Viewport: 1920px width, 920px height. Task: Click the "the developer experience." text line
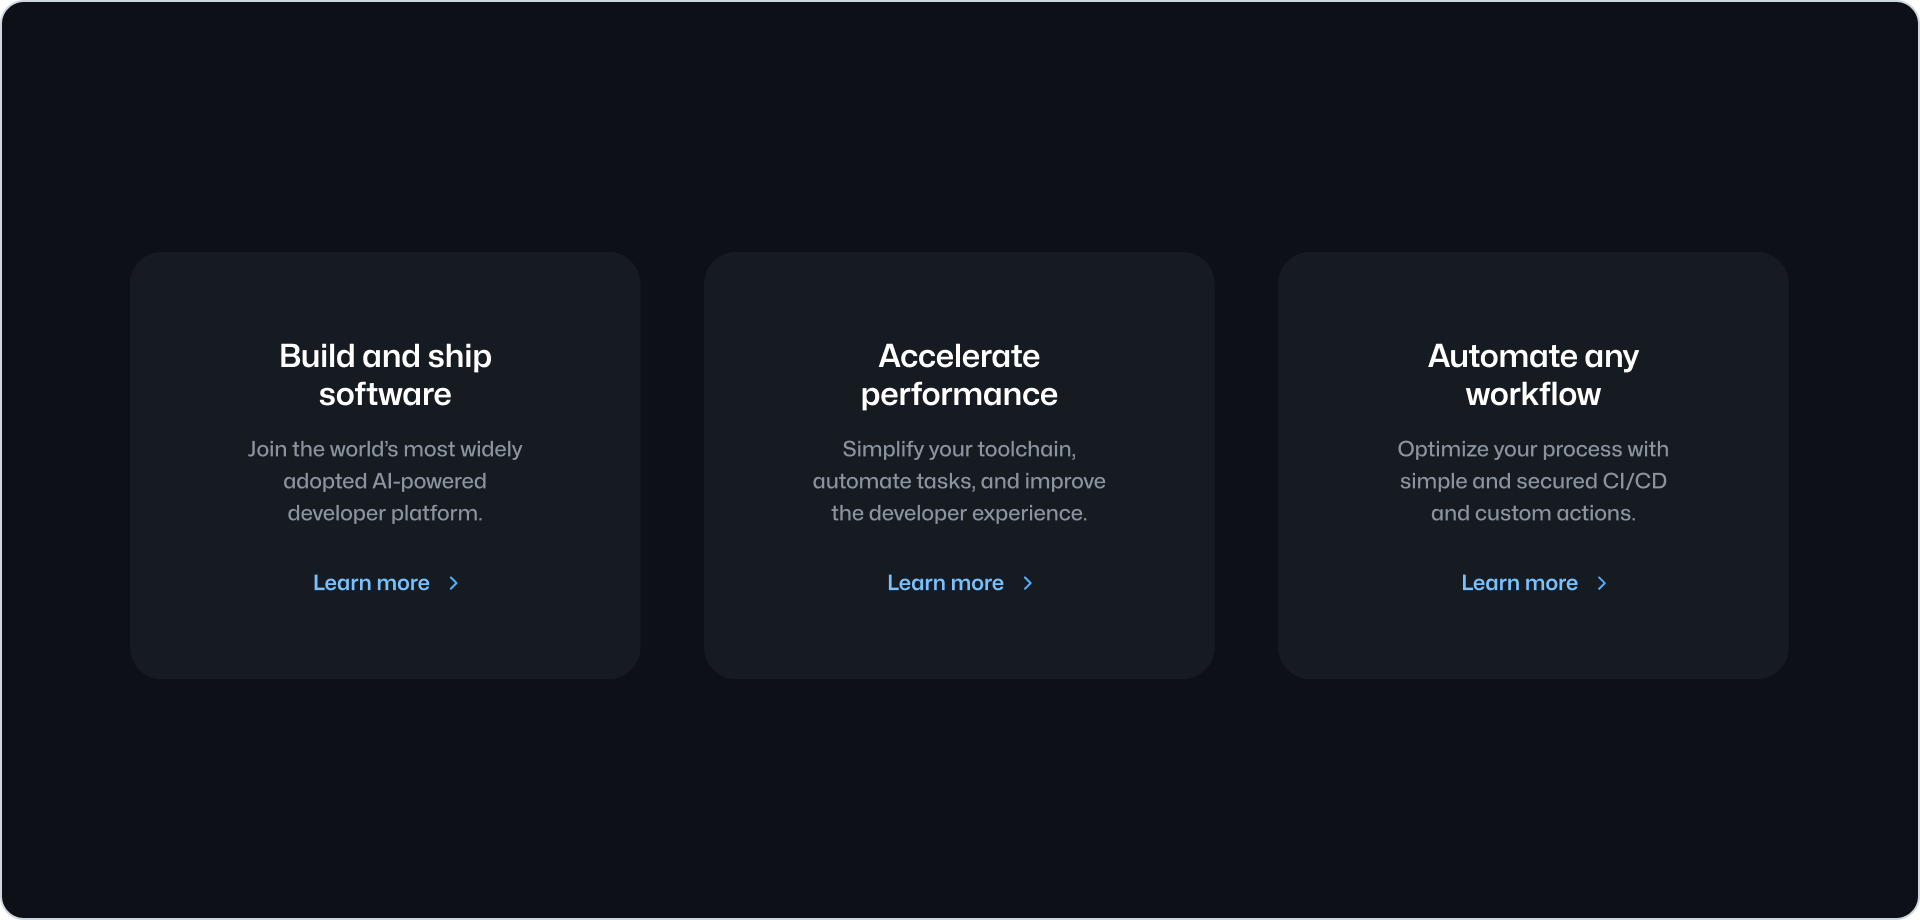coord(959,513)
